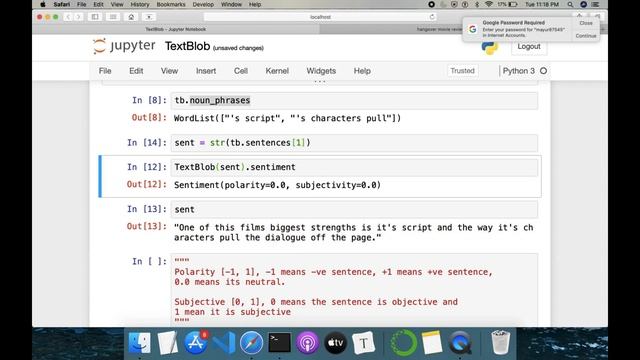Screen dimensions: 640x360
Task: Open Podcasts from the Dock
Action: pyautogui.click(x=307, y=342)
